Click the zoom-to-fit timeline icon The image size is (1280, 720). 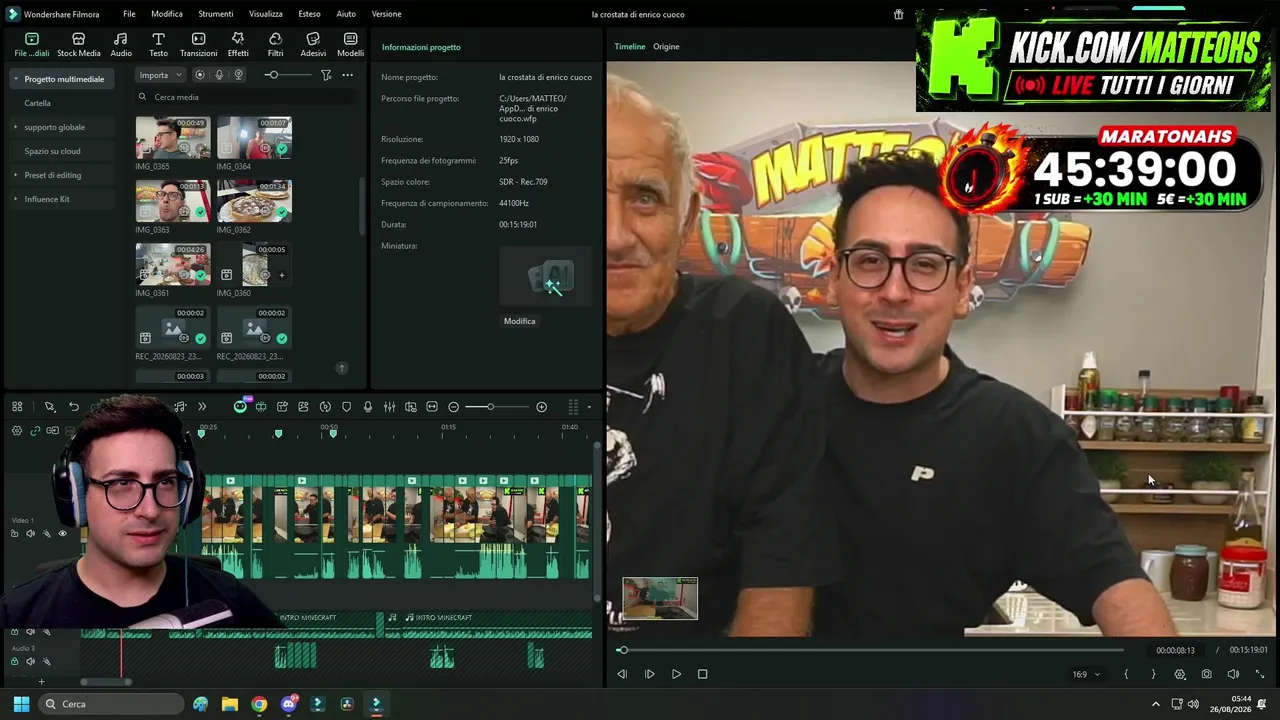tap(432, 407)
